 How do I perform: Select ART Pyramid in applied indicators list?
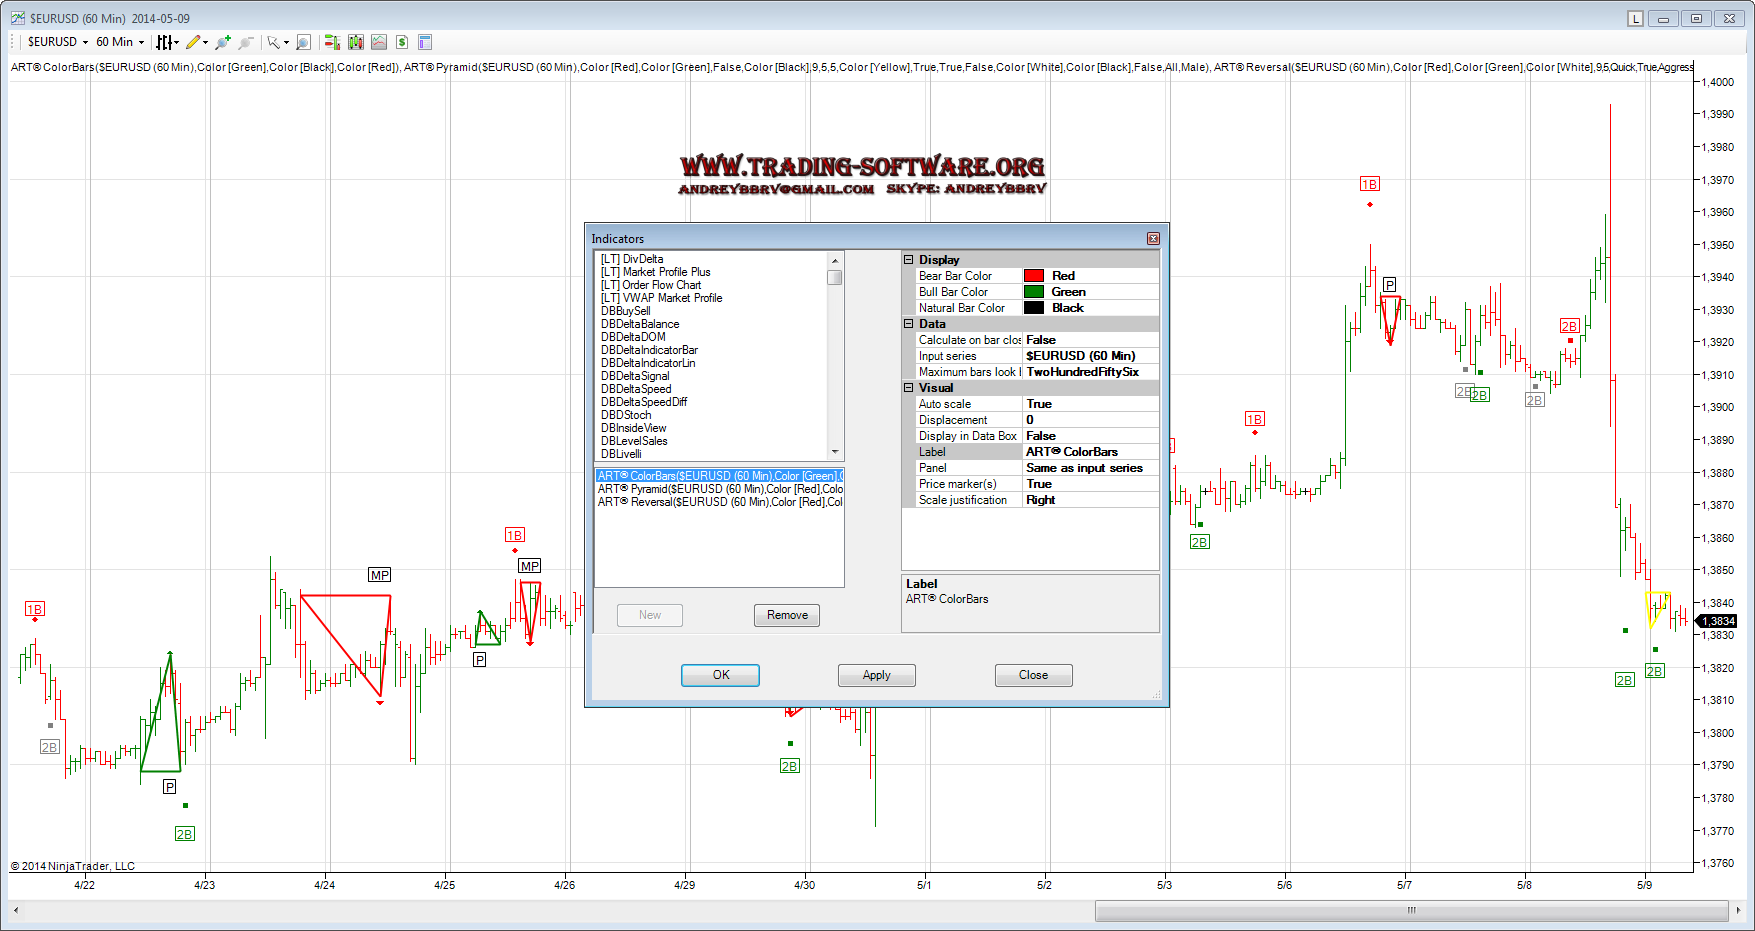click(x=719, y=489)
